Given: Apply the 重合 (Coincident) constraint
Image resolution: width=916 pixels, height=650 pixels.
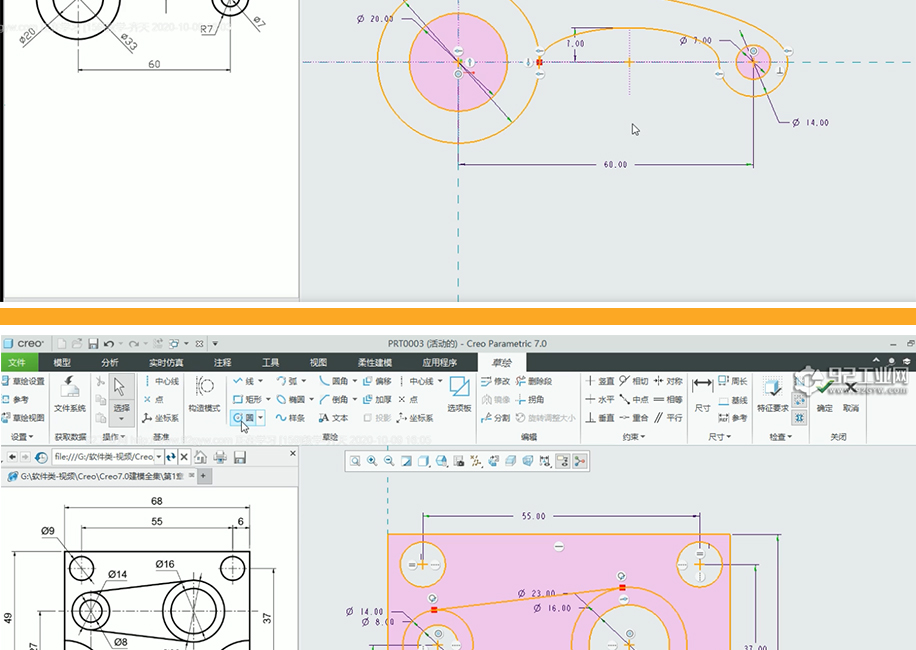Looking at the screenshot, I should [x=634, y=418].
